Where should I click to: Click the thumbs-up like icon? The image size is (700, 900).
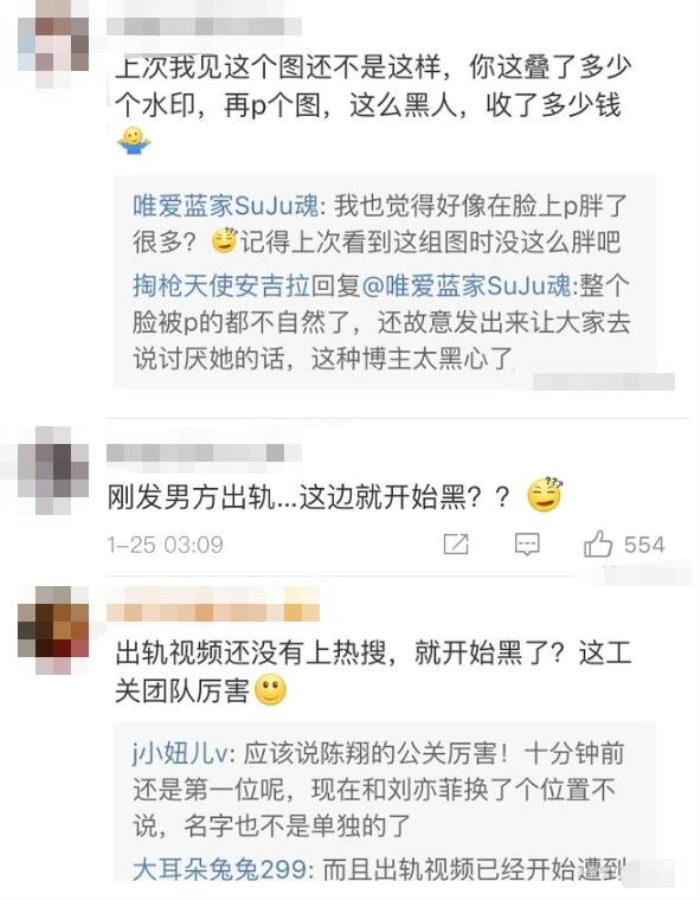[x=597, y=544]
